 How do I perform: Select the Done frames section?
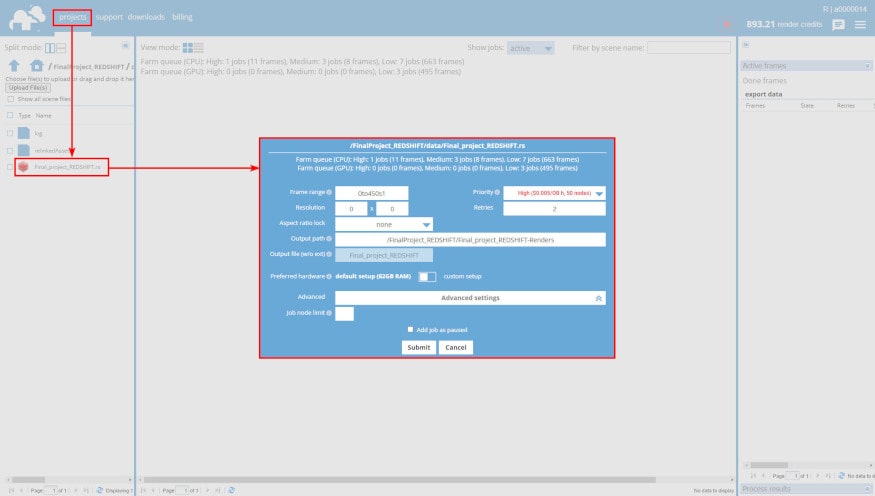coord(765,81)
